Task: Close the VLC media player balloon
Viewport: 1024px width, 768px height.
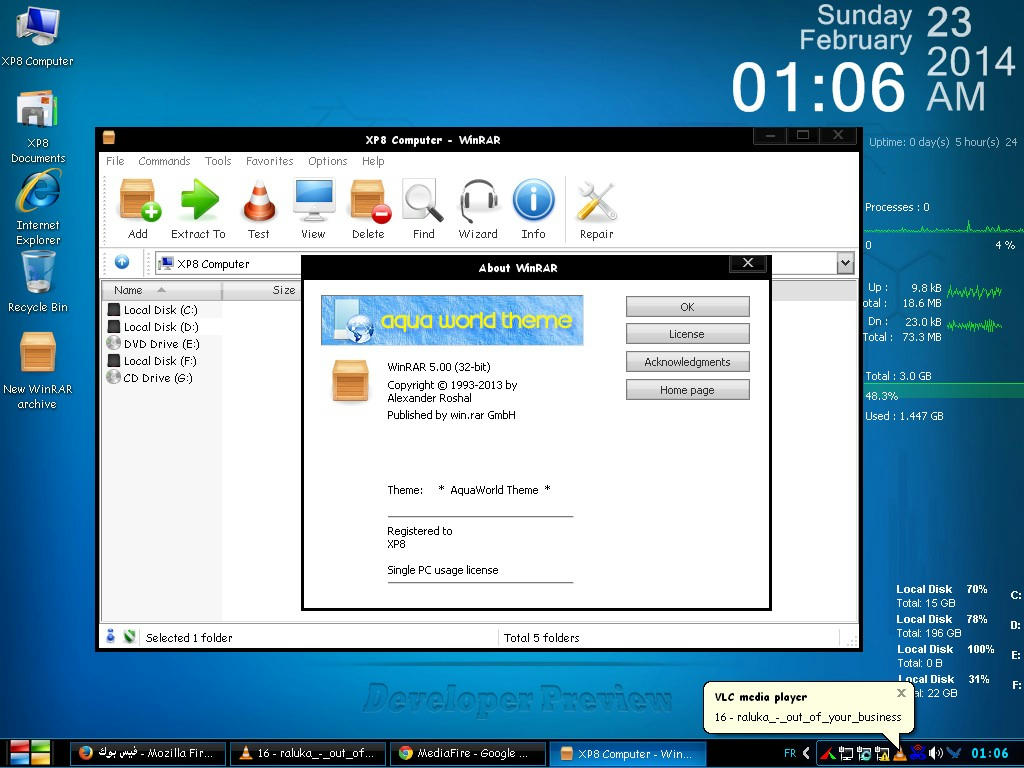Action: pyautogui.click(x=901, y=693)
